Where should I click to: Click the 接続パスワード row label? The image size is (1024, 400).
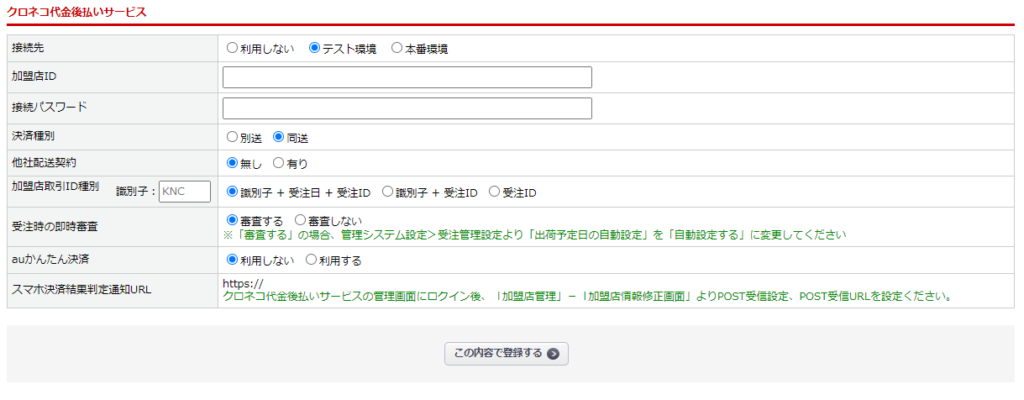pyautogui.click(x=49, y=107)
